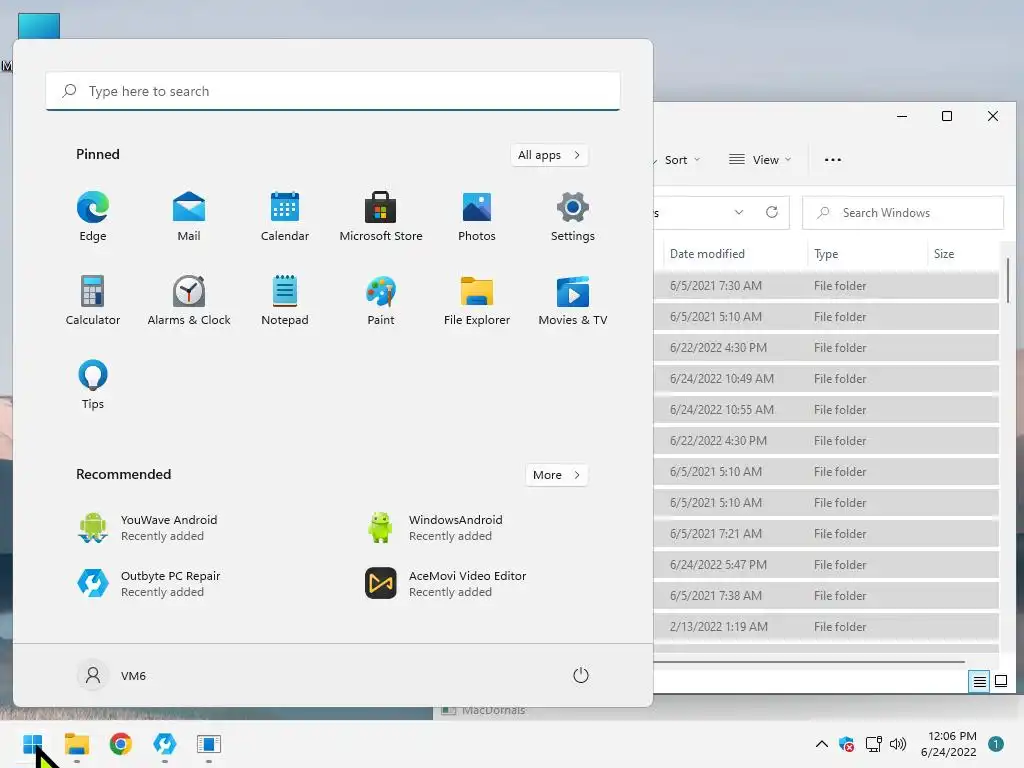Image resolution: width=1024 pixels, height=768 pixels.
Task: Click File Explorer horizontal scrollbar
Action: point(809,662)
